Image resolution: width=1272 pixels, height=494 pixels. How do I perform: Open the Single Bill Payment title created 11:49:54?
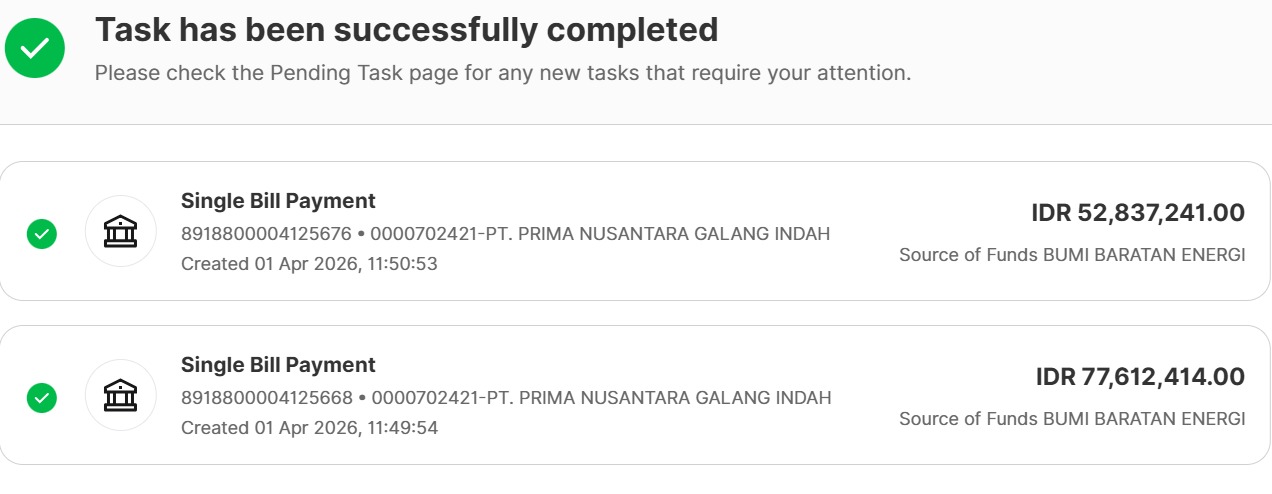click(x=278, y=365)
